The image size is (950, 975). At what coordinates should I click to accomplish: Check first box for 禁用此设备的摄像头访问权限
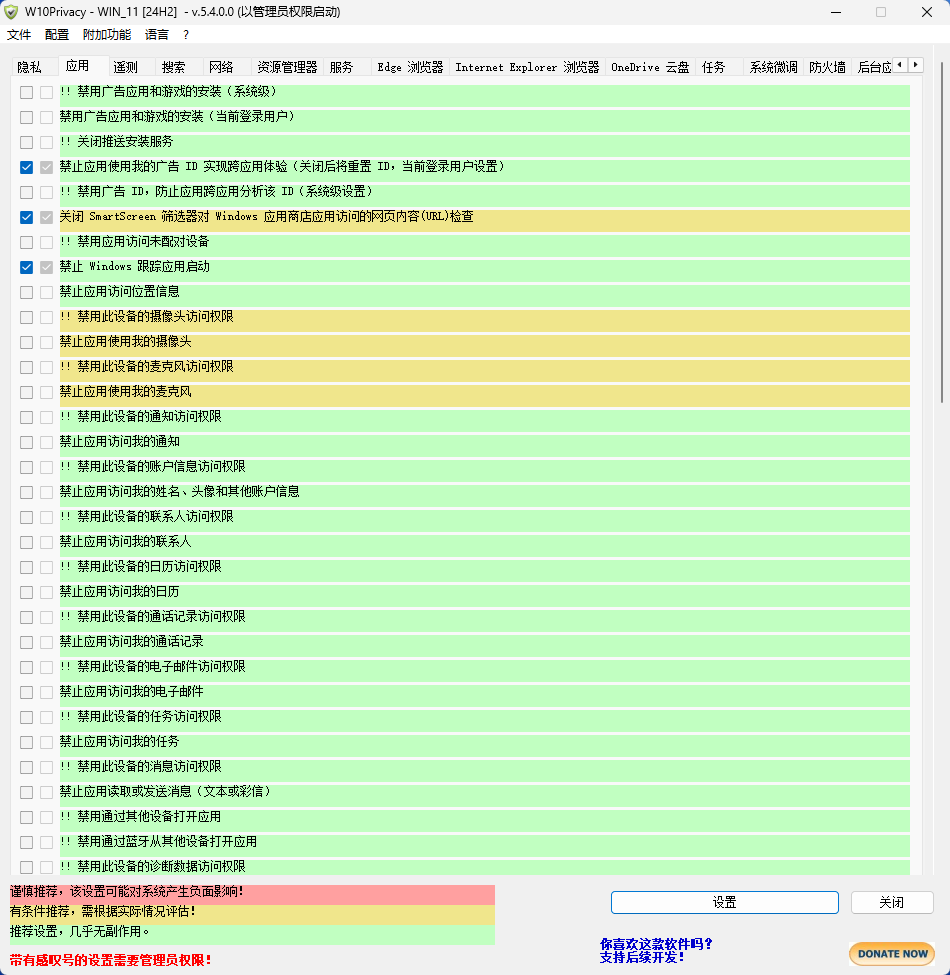point(26,318)
